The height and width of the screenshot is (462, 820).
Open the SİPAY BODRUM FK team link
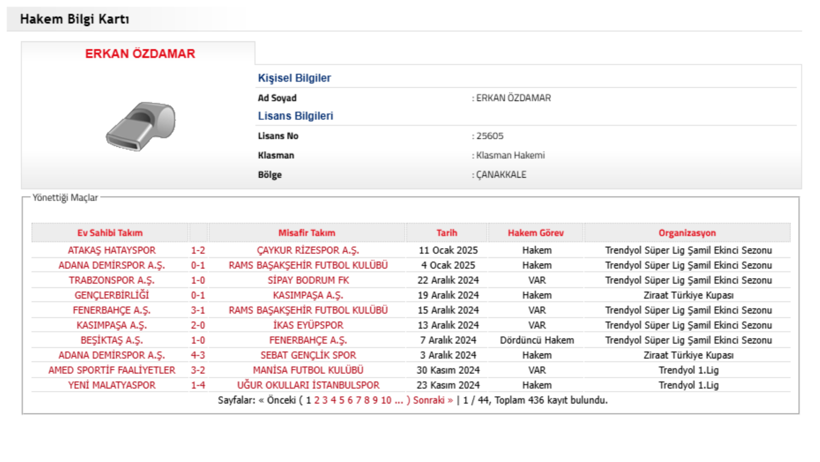307,280
